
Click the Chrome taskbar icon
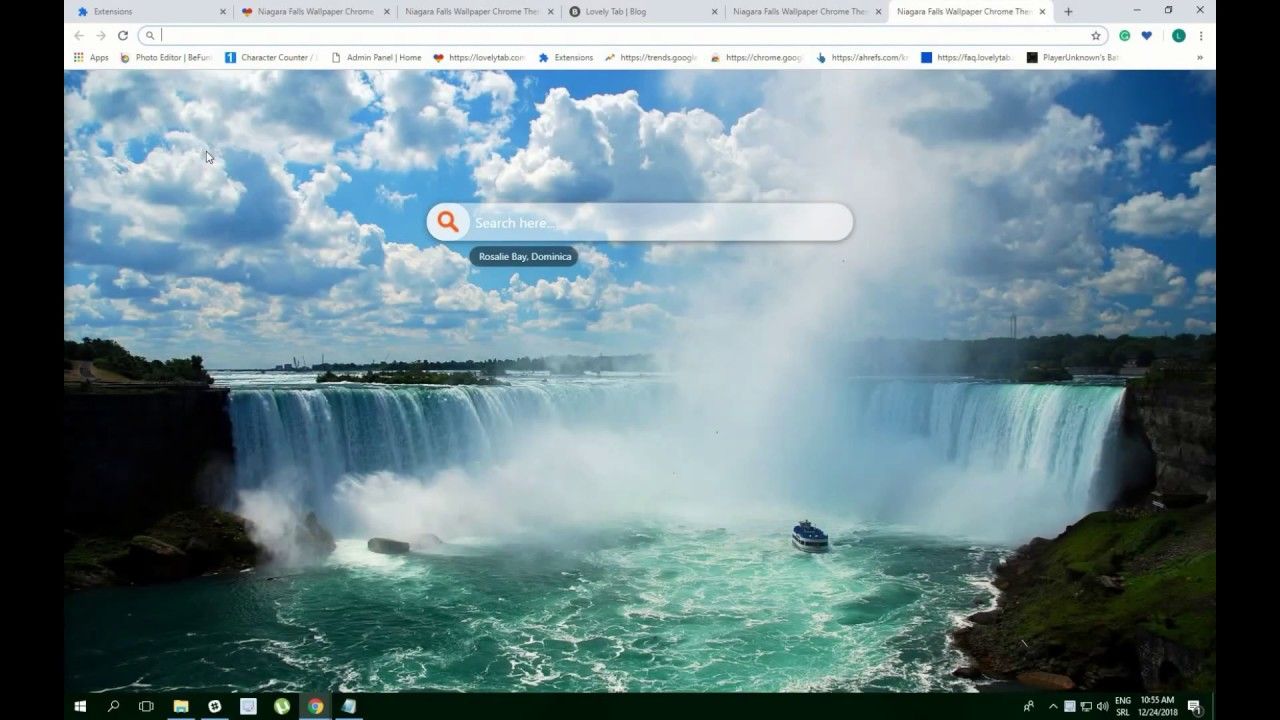(x=315, y=706)
